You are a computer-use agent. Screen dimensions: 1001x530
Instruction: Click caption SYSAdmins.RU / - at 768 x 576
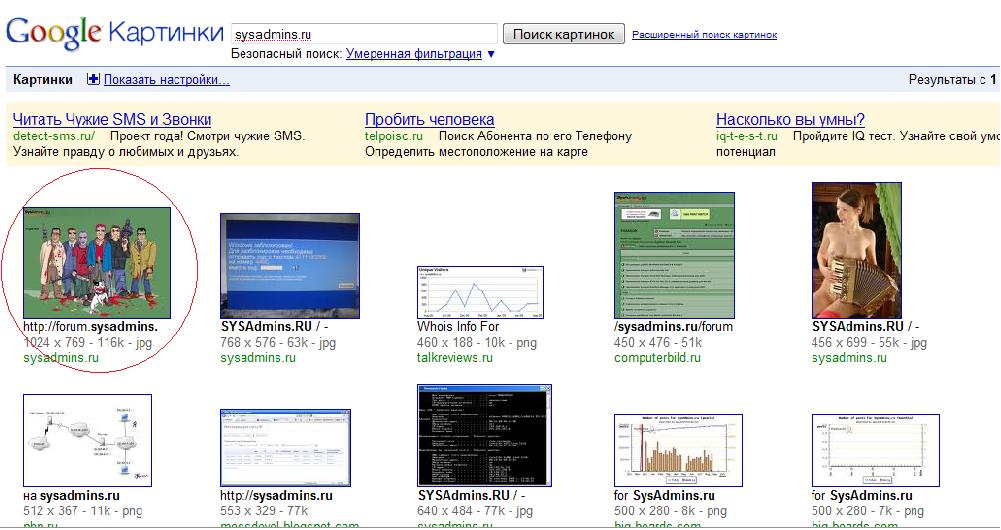click(274, 326)
